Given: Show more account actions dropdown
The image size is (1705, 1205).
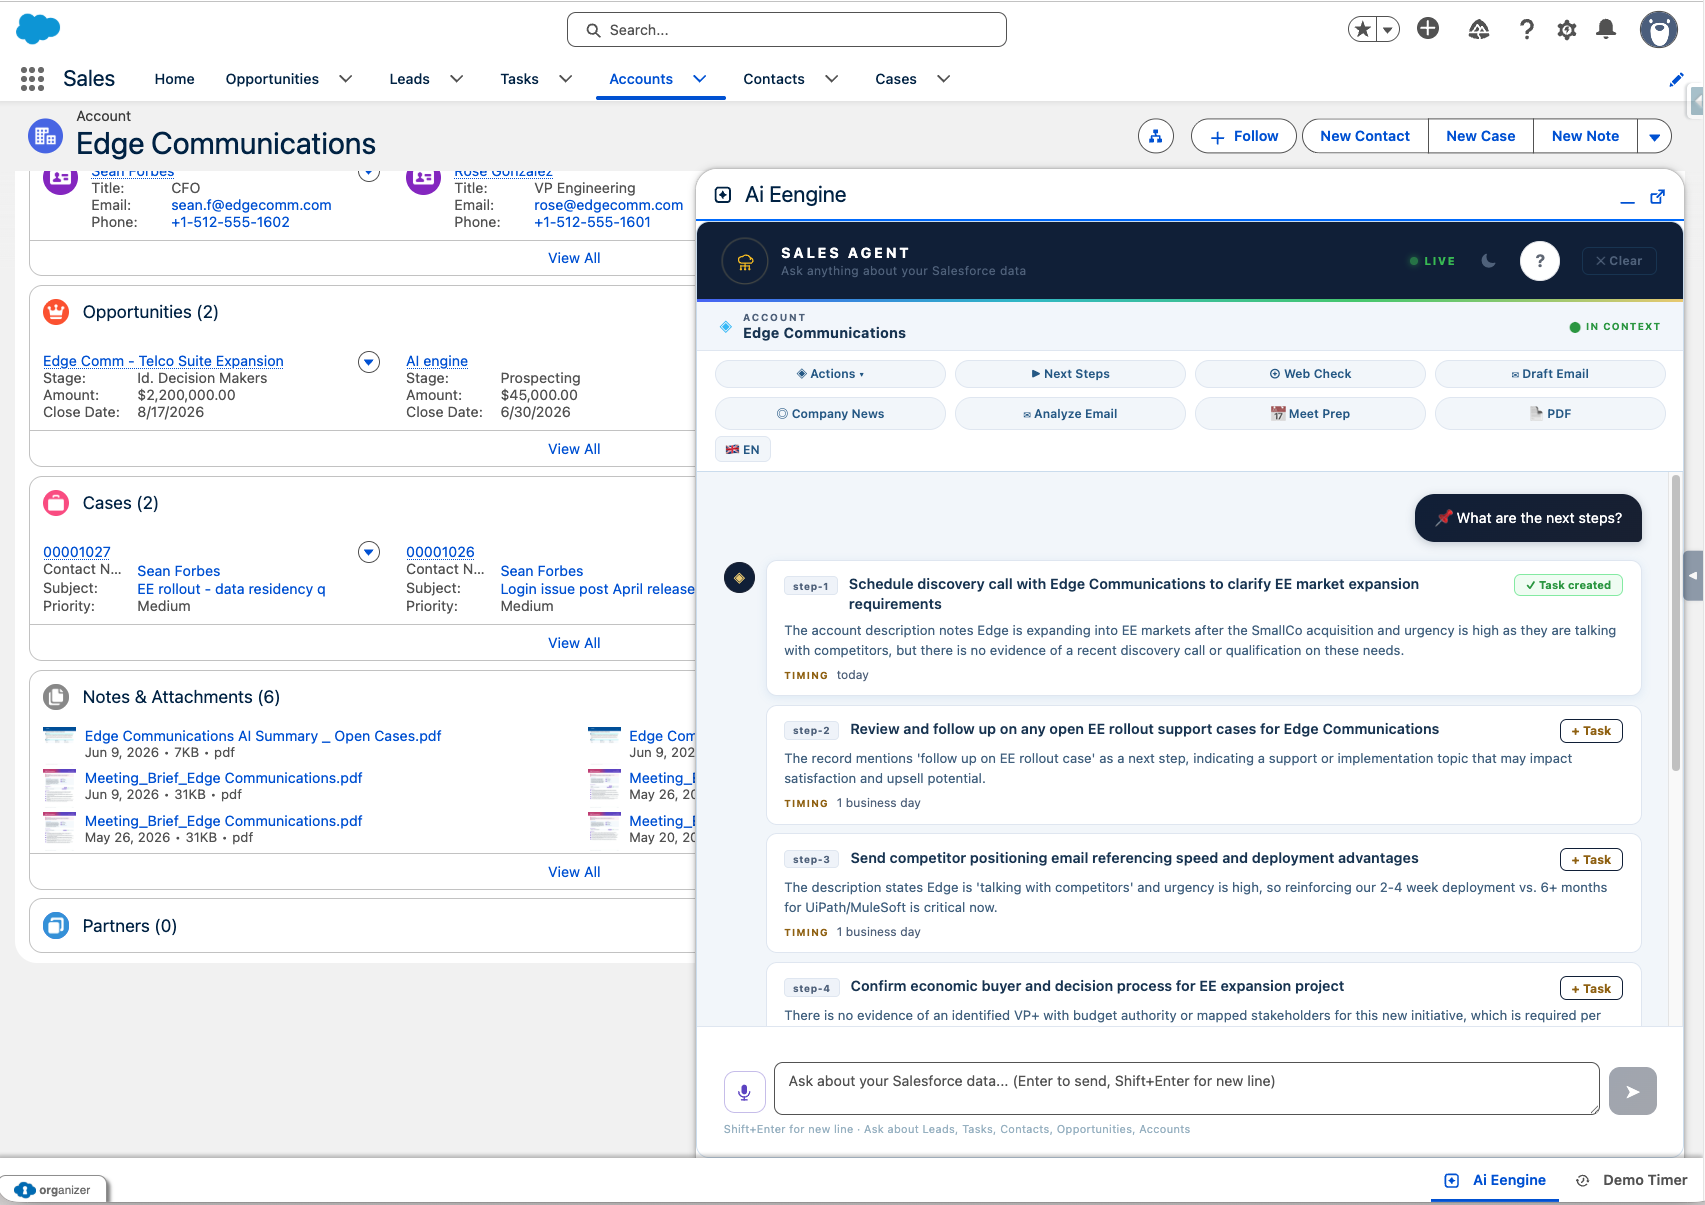Looking at the screenshot, I should [1655, 136].
